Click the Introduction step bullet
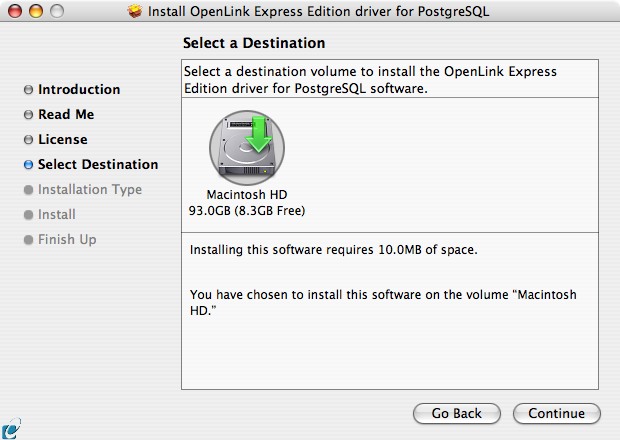The height and width of the screenshot is (440, 620). (x=28, y=90)
